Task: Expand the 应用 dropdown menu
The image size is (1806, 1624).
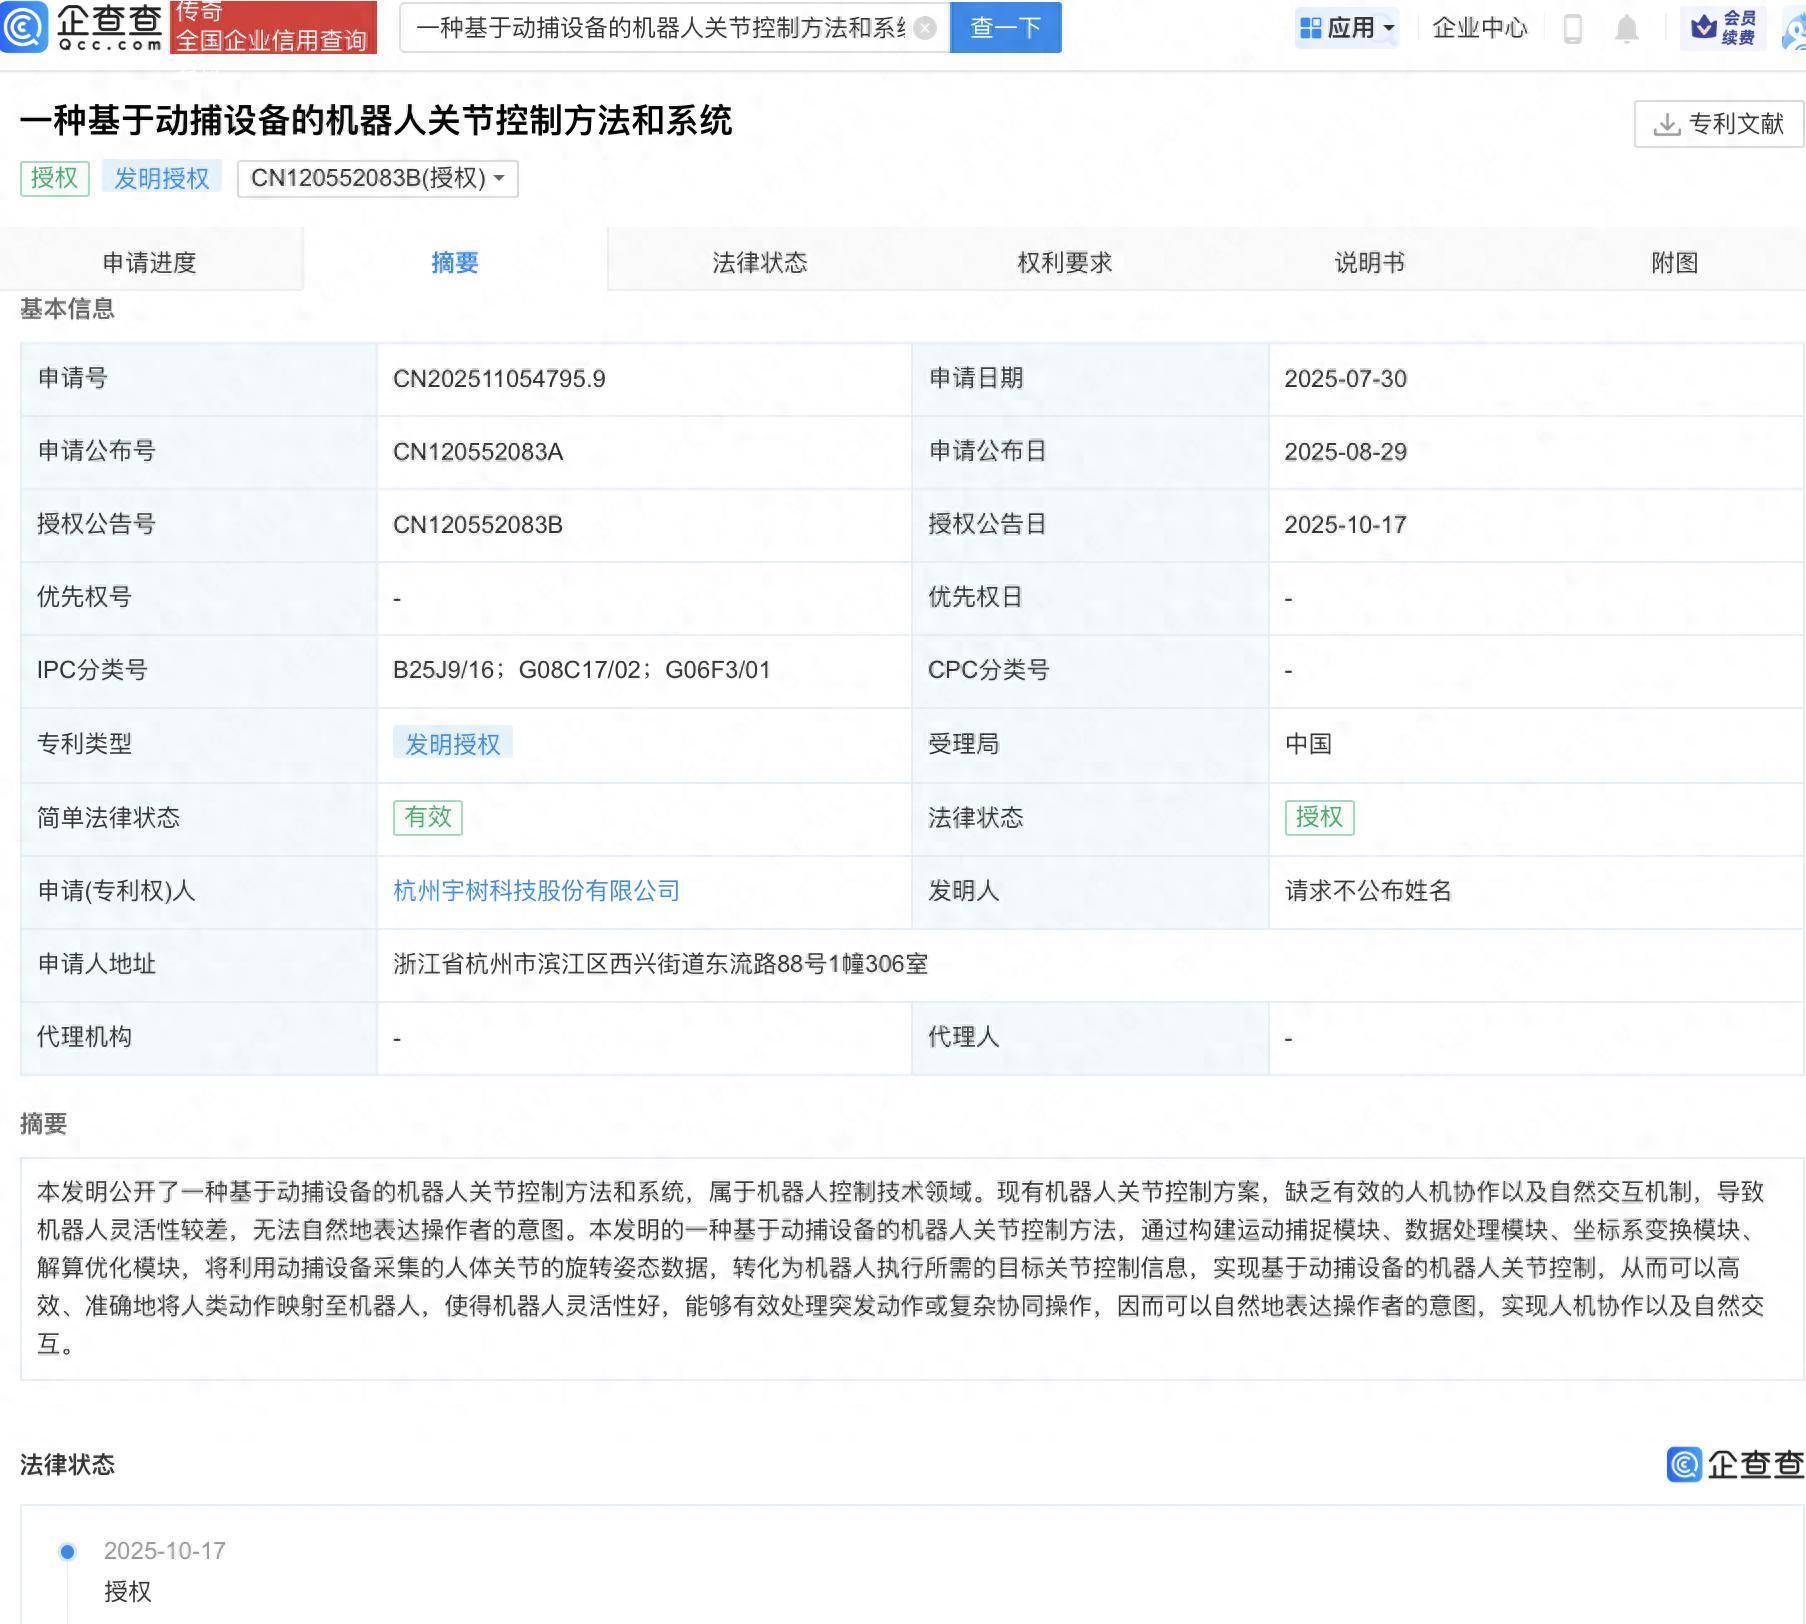Action: [x=1347, y=28]
